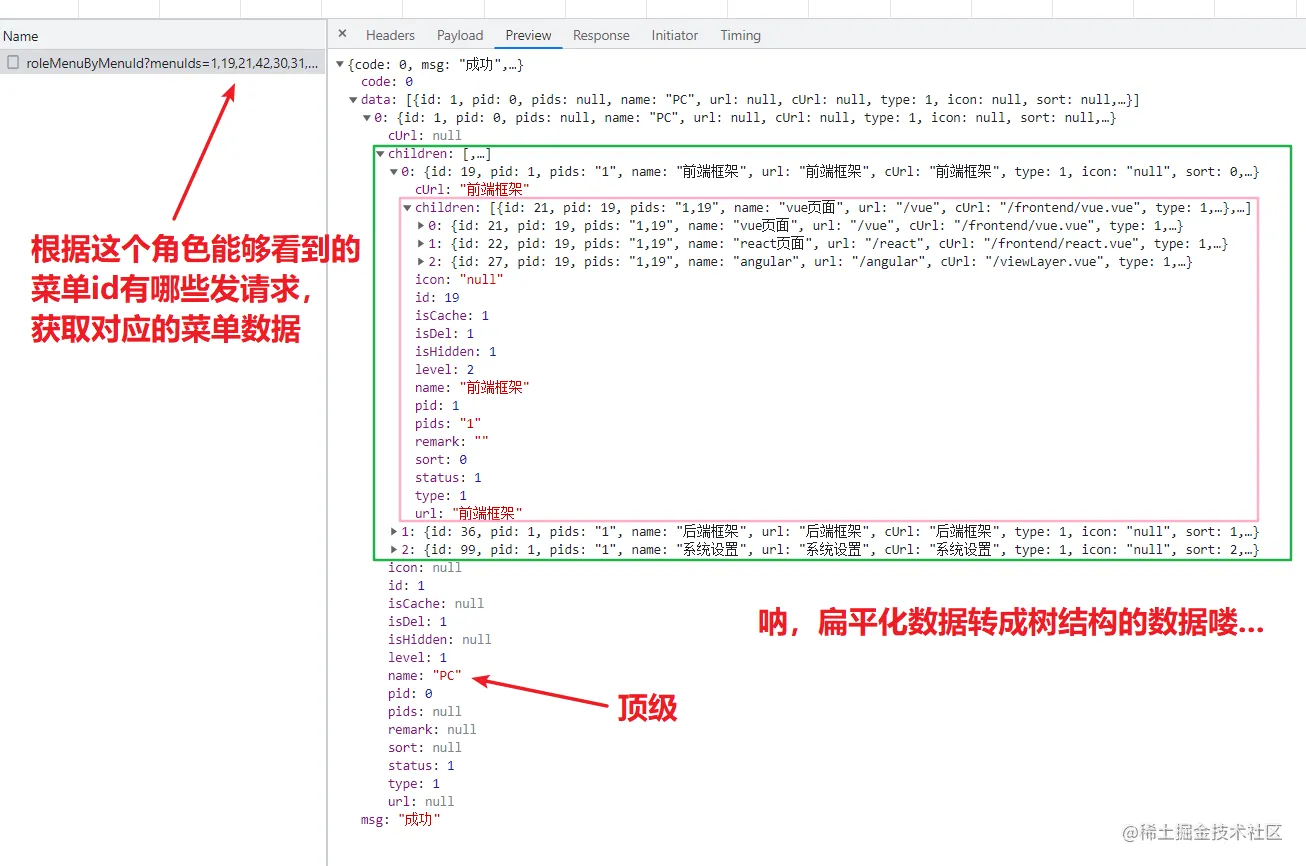Image resolution: width=1306 pixels, height=866 pixels.
Task: Click the sort: 0 property
Action: 441,460
